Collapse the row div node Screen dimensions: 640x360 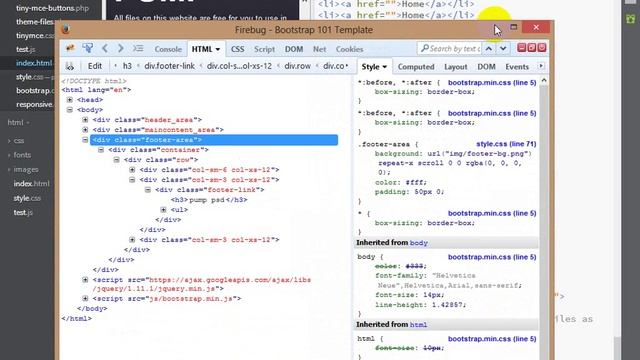[x=117, y=160]
